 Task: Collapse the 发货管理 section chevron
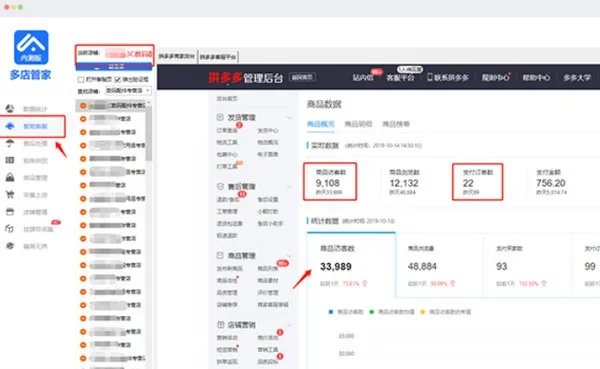[x=289, y=117]
